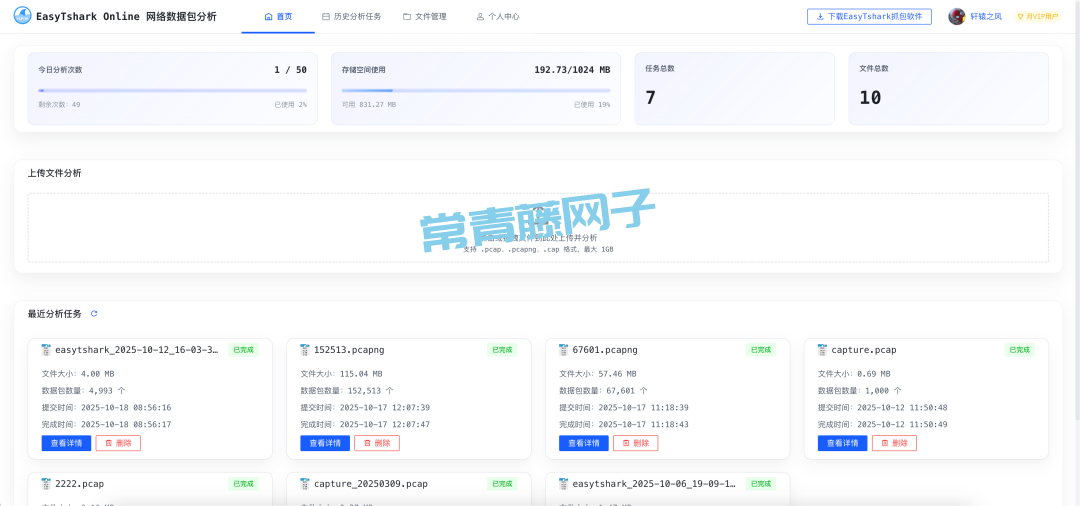
Task: Click 下载EasyTshark抓包软件 download button
Action: 869,17
